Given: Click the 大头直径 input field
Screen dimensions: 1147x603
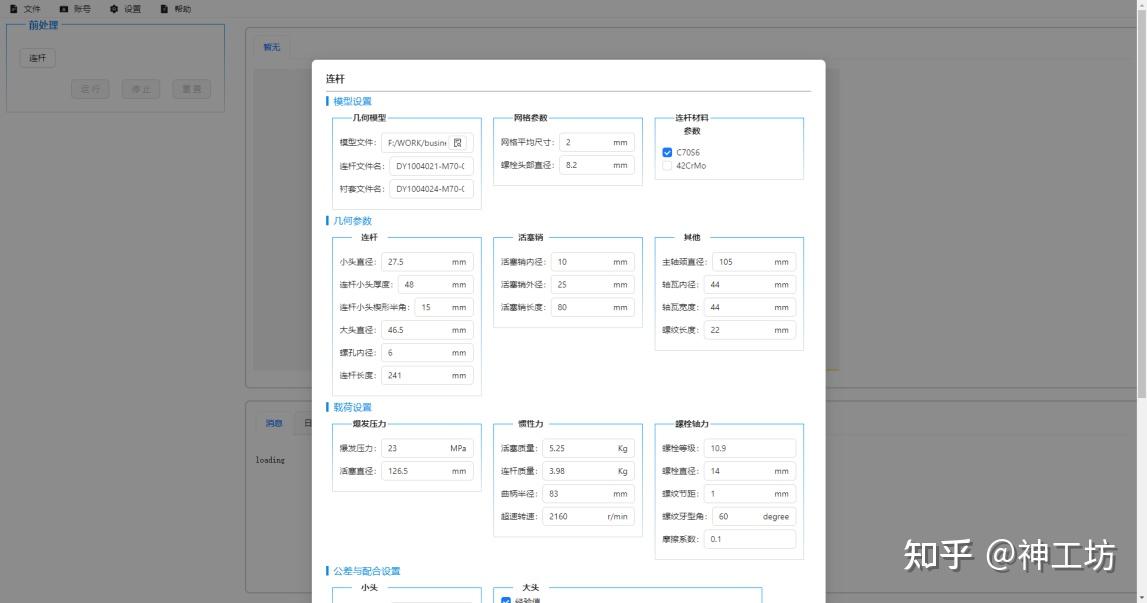Looking at the screenshot, I should (427, 330).
